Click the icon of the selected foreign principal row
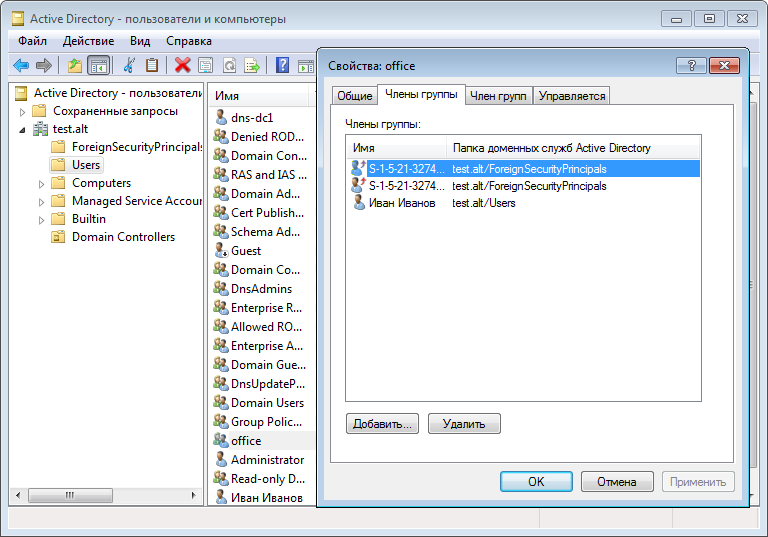The image size is (768, 537). [358, 169]
